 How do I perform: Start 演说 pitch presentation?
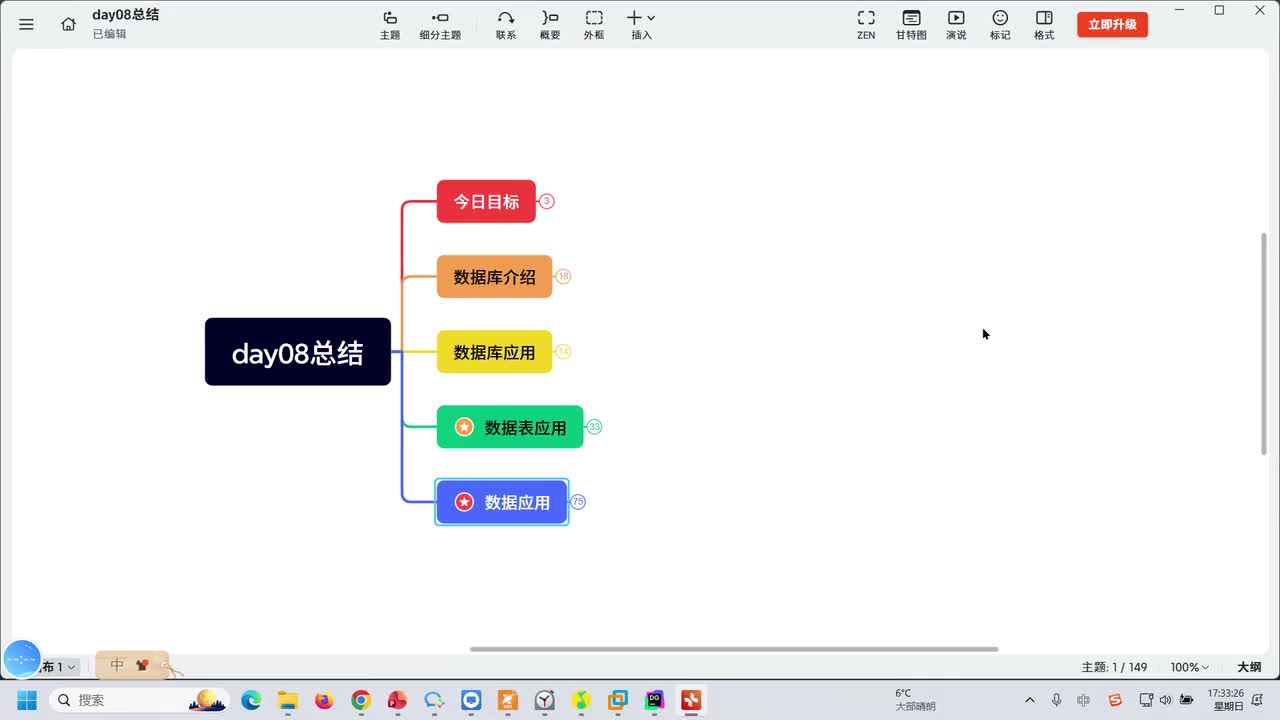956,25
